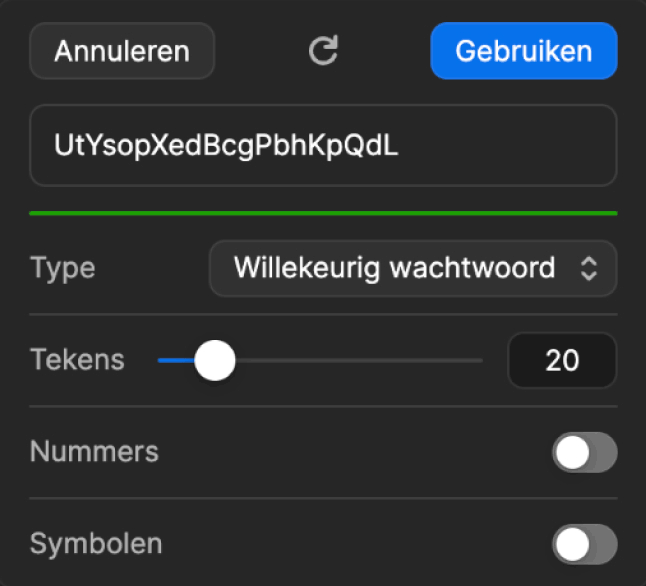
Task: Click the empty area after password text
Action: click(500, 145)
